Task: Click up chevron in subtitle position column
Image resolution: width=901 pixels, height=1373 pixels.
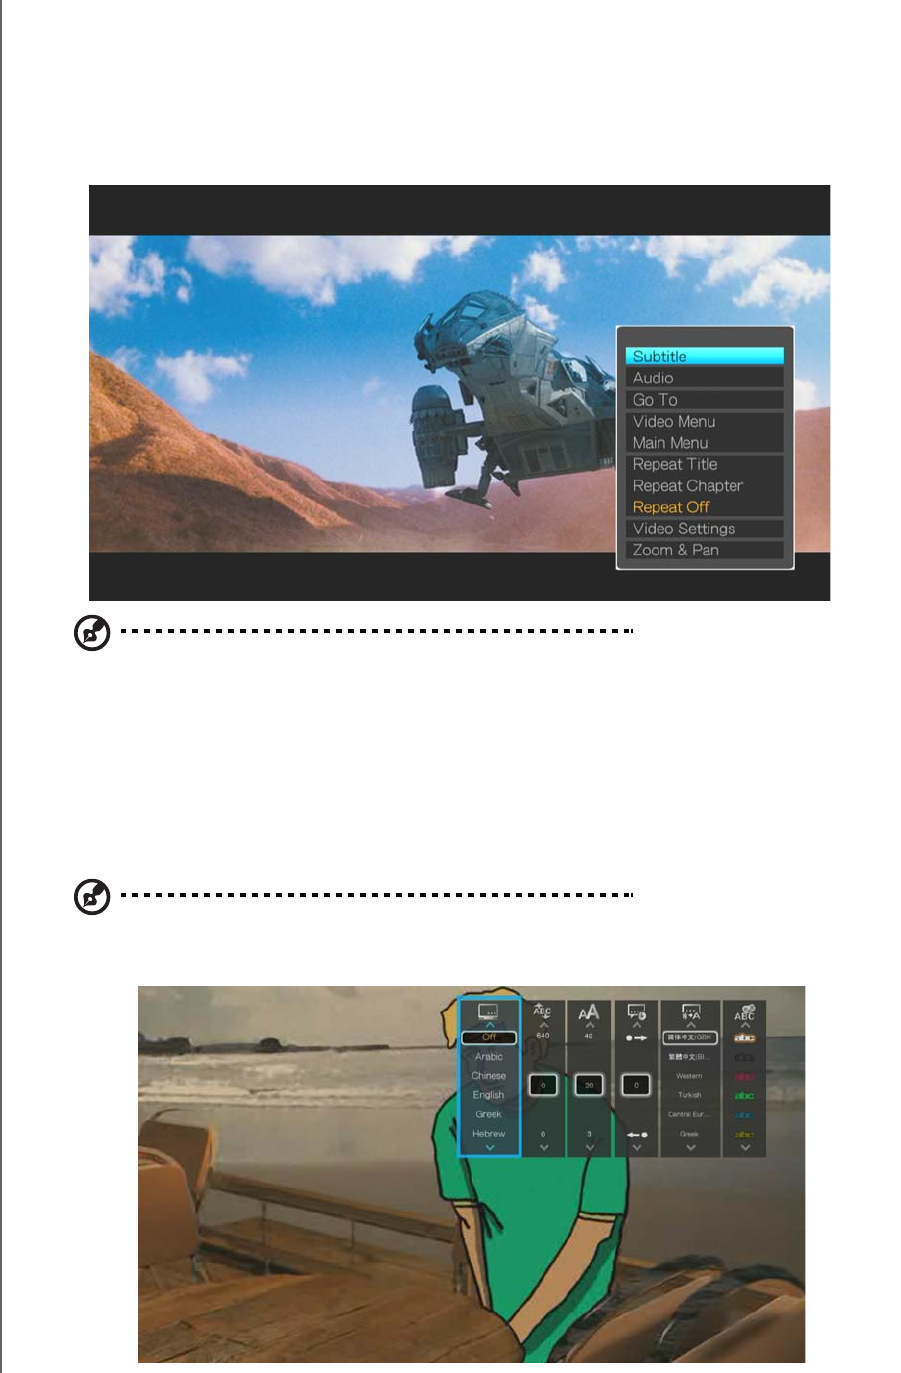Action: point(543,1025)
